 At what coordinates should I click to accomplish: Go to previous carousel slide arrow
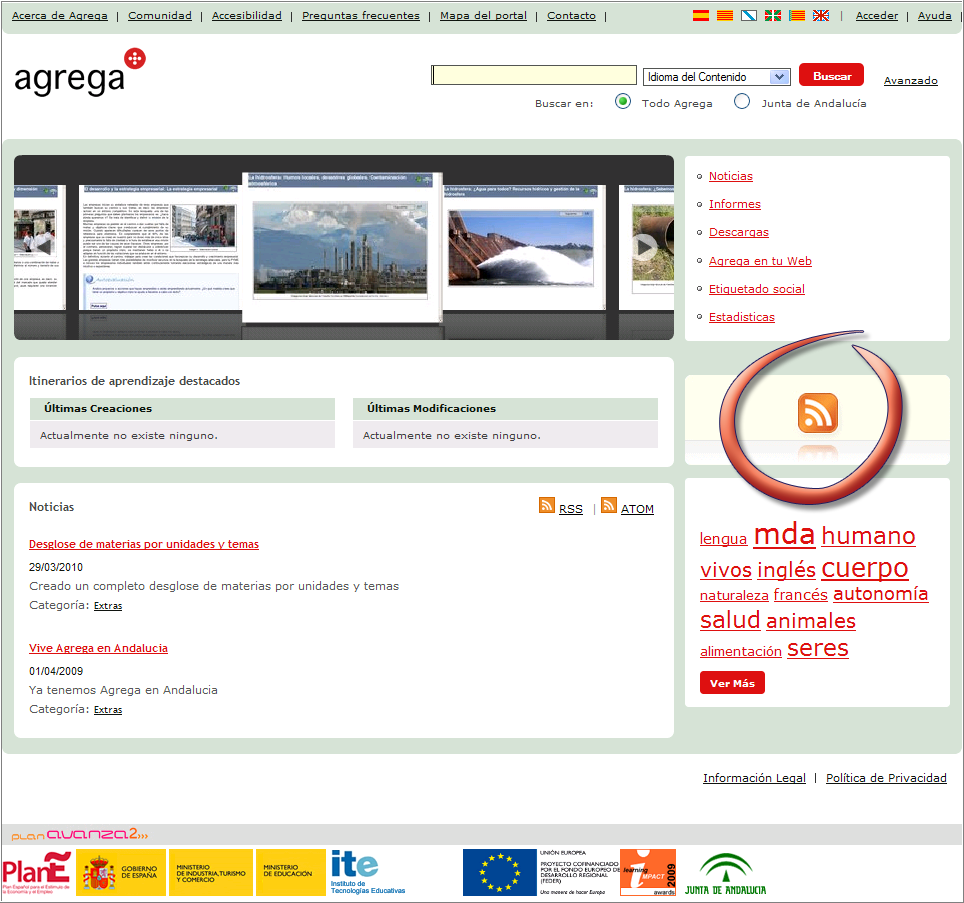44,246
